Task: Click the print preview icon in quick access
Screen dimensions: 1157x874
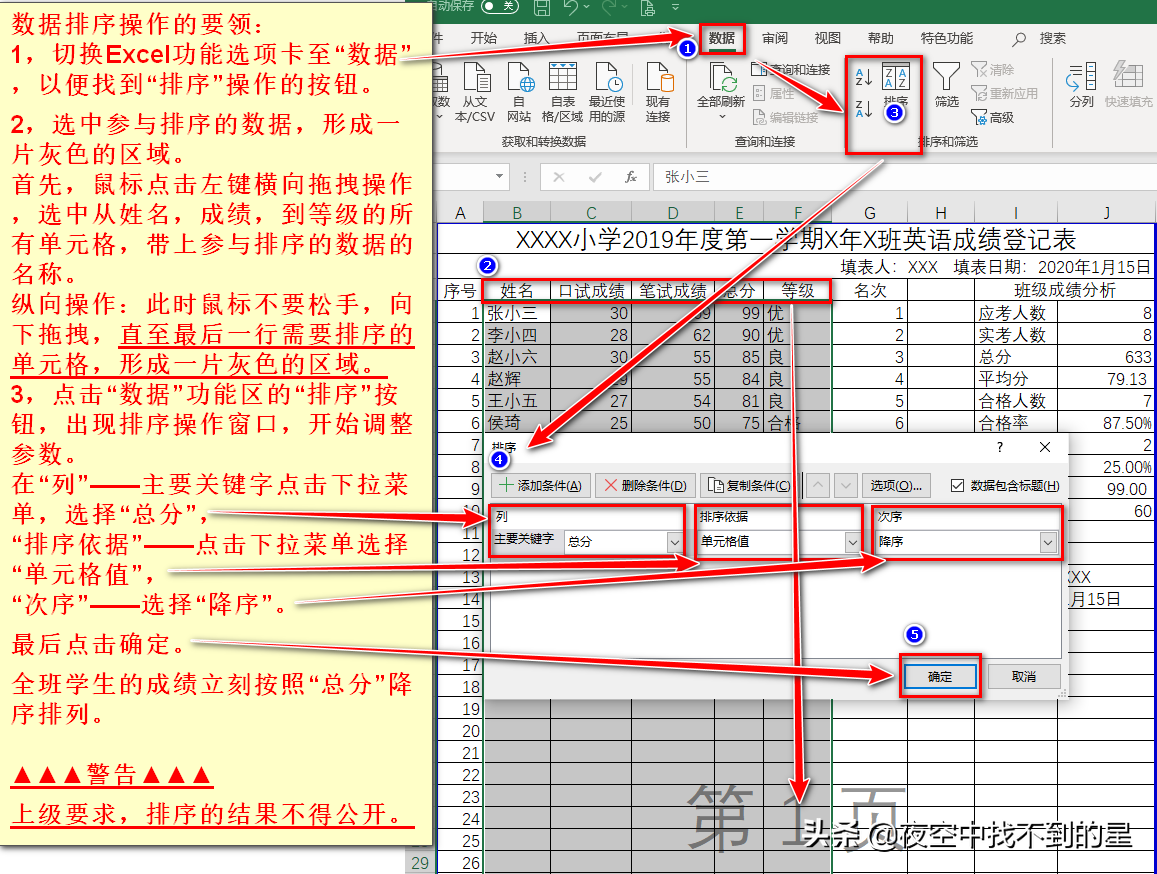Action: pyautogui.click(x=648, y=7)
